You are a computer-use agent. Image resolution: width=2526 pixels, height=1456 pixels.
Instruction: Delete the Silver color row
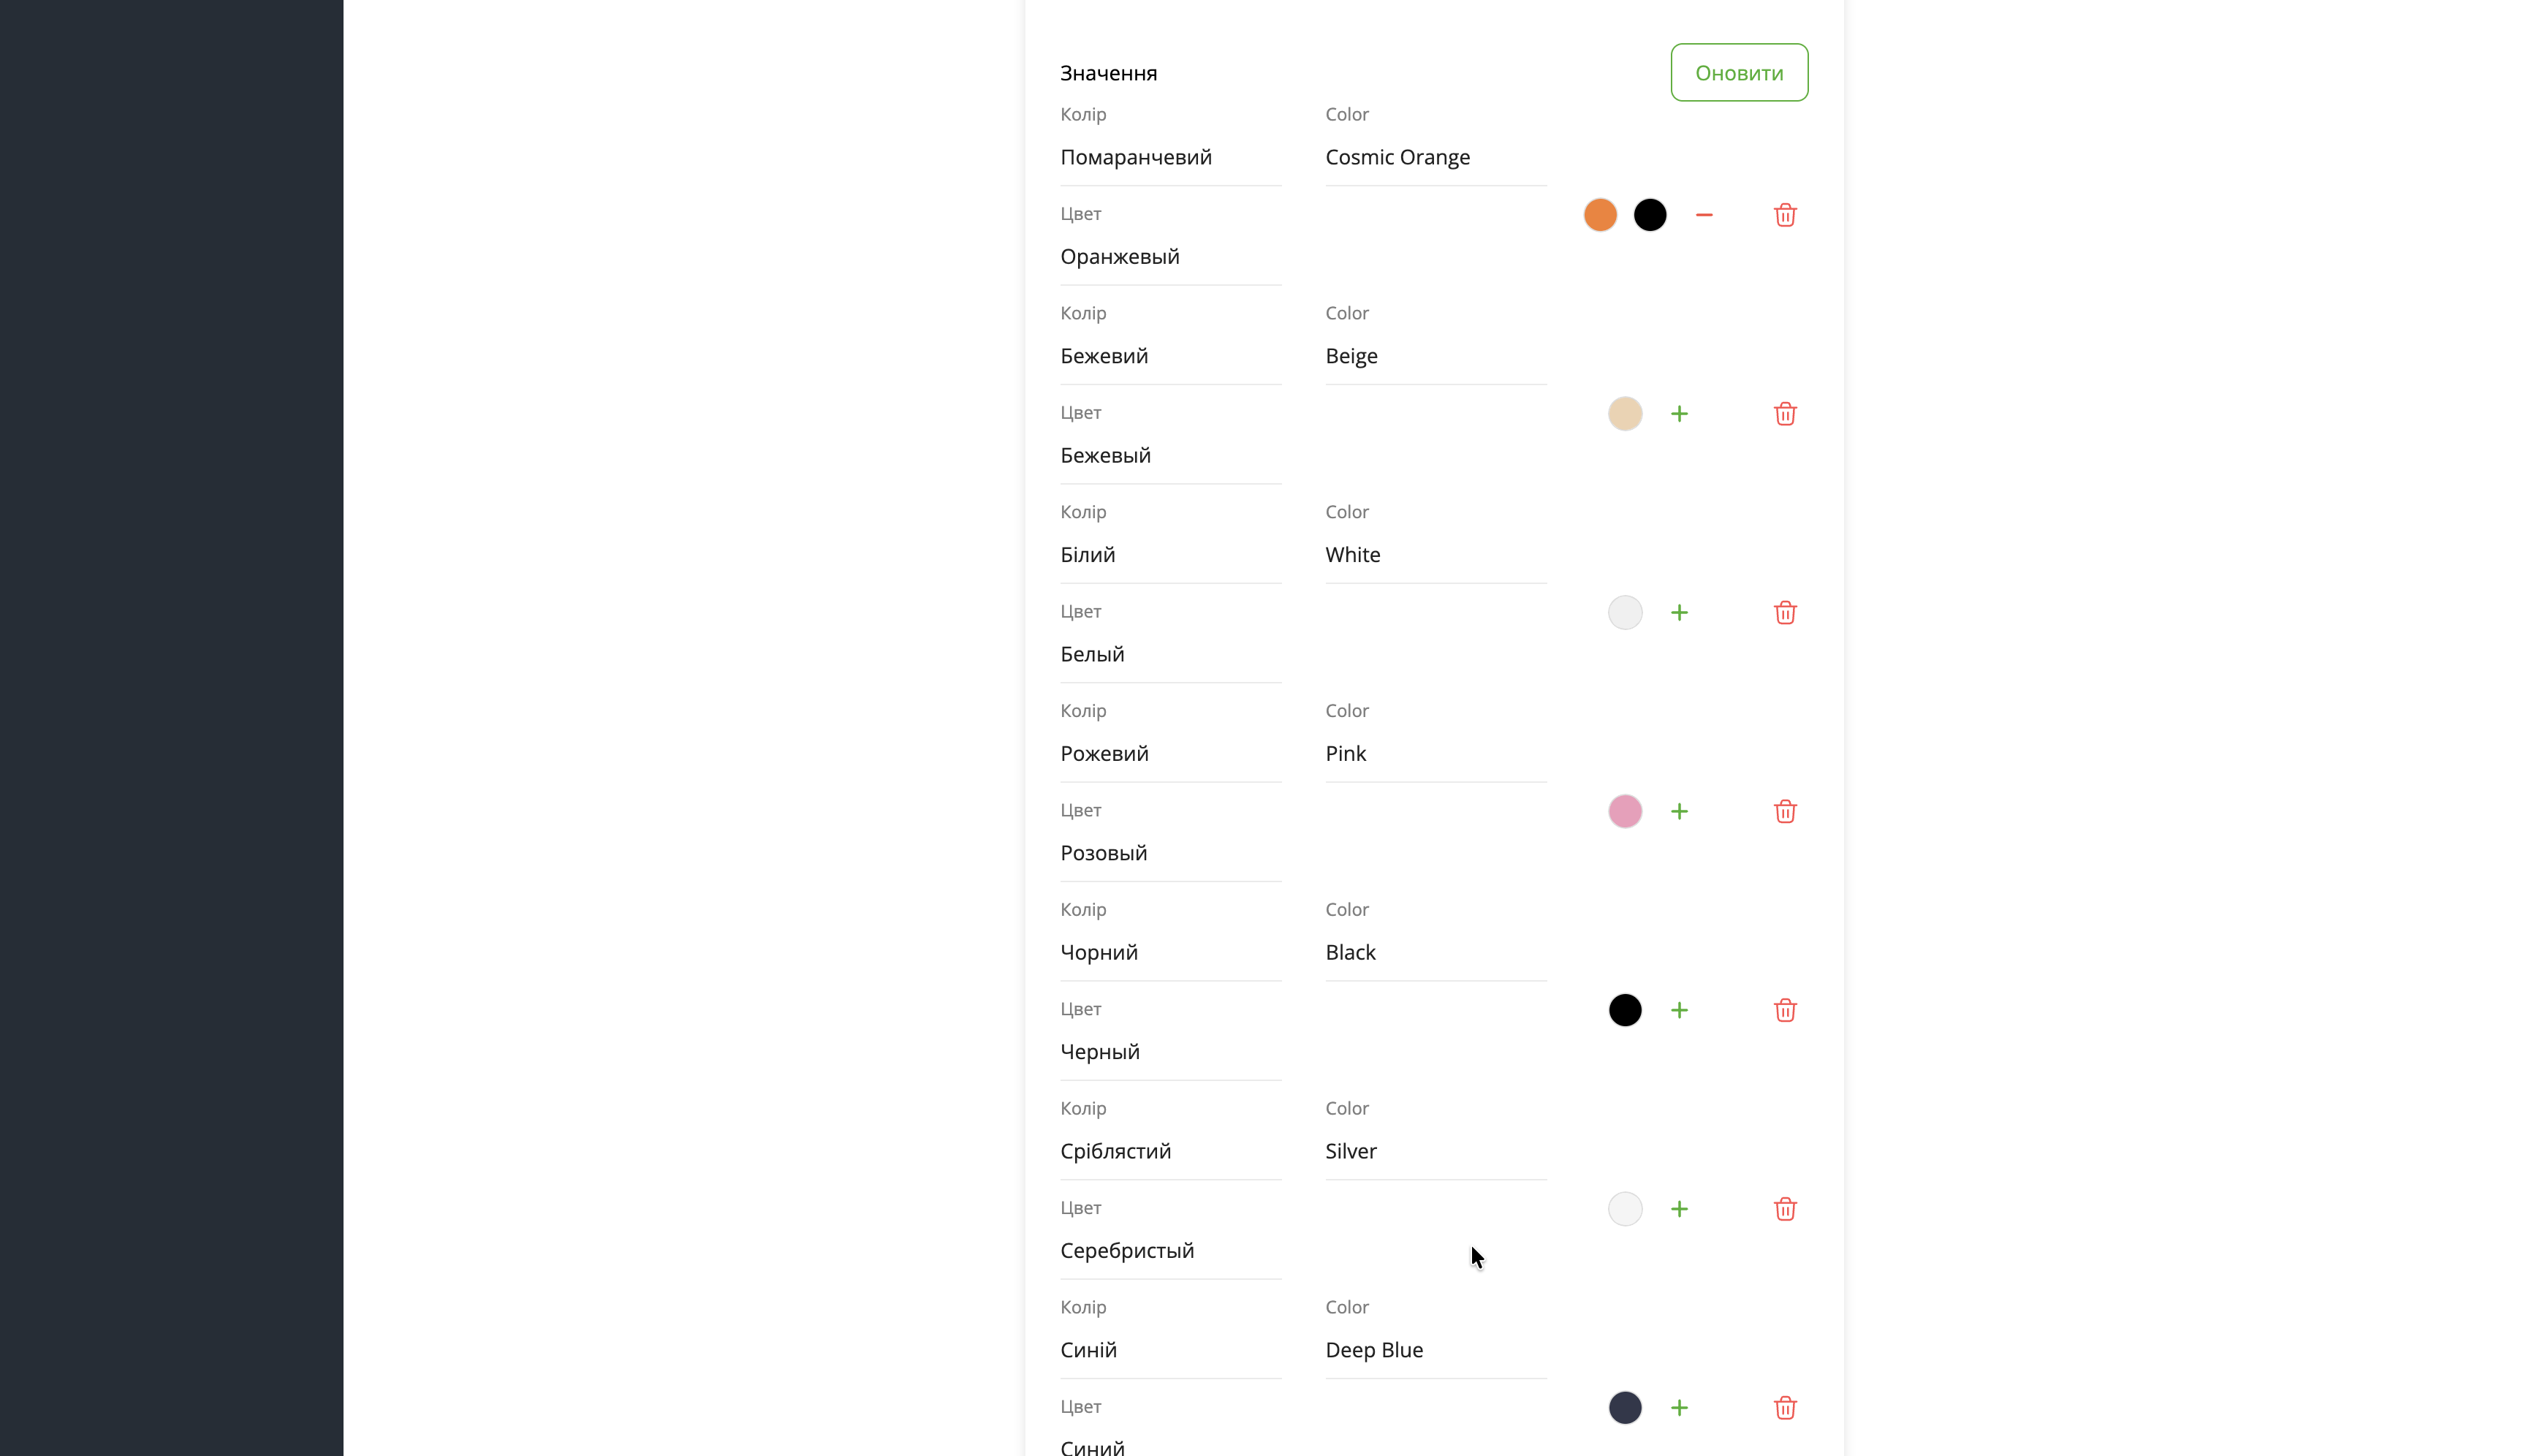tap(1784, 1209)
